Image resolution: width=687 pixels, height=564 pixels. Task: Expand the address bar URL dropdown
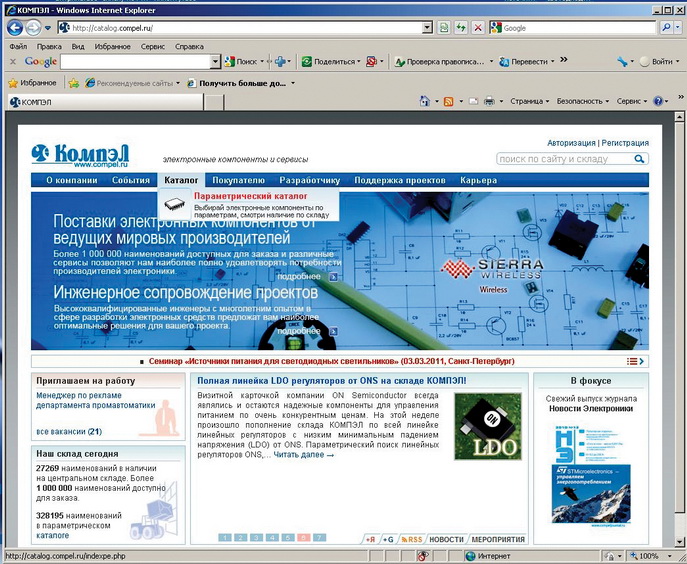pyautogui.click(x=428, y=28)
